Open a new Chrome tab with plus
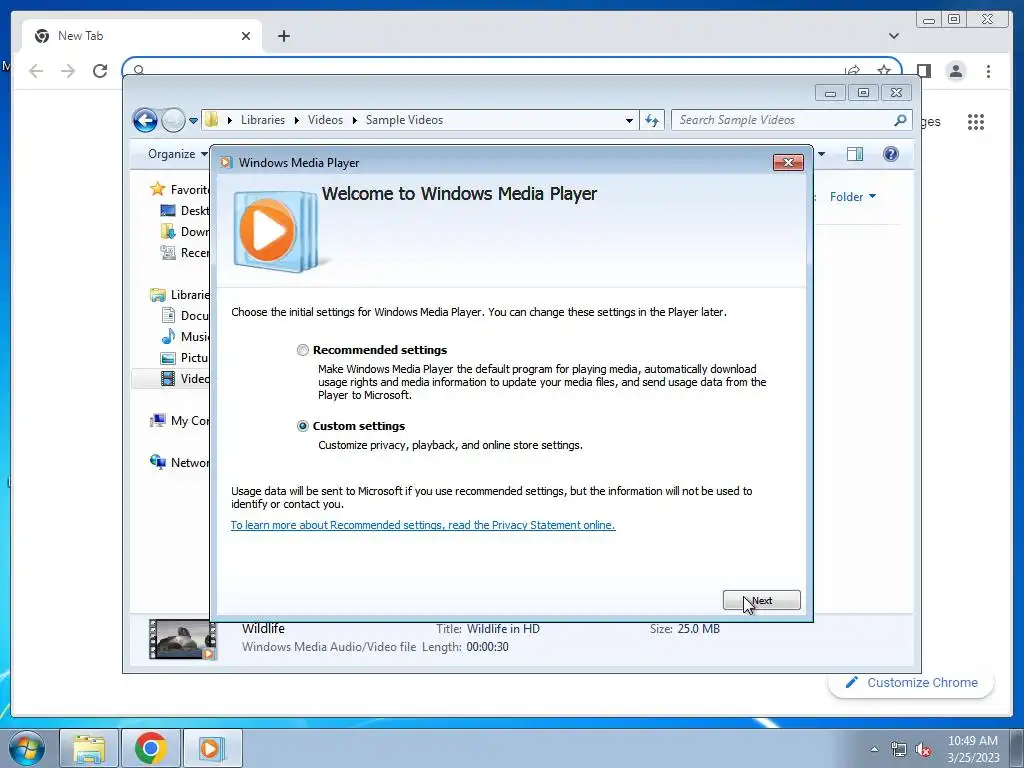Image resolution: width=1024 pixels, height=768 pixels. point(283,36)
